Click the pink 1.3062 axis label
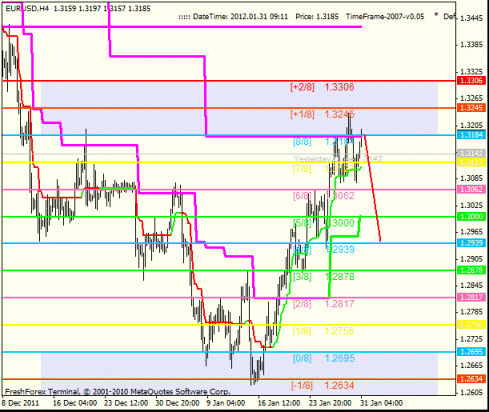 471,189
